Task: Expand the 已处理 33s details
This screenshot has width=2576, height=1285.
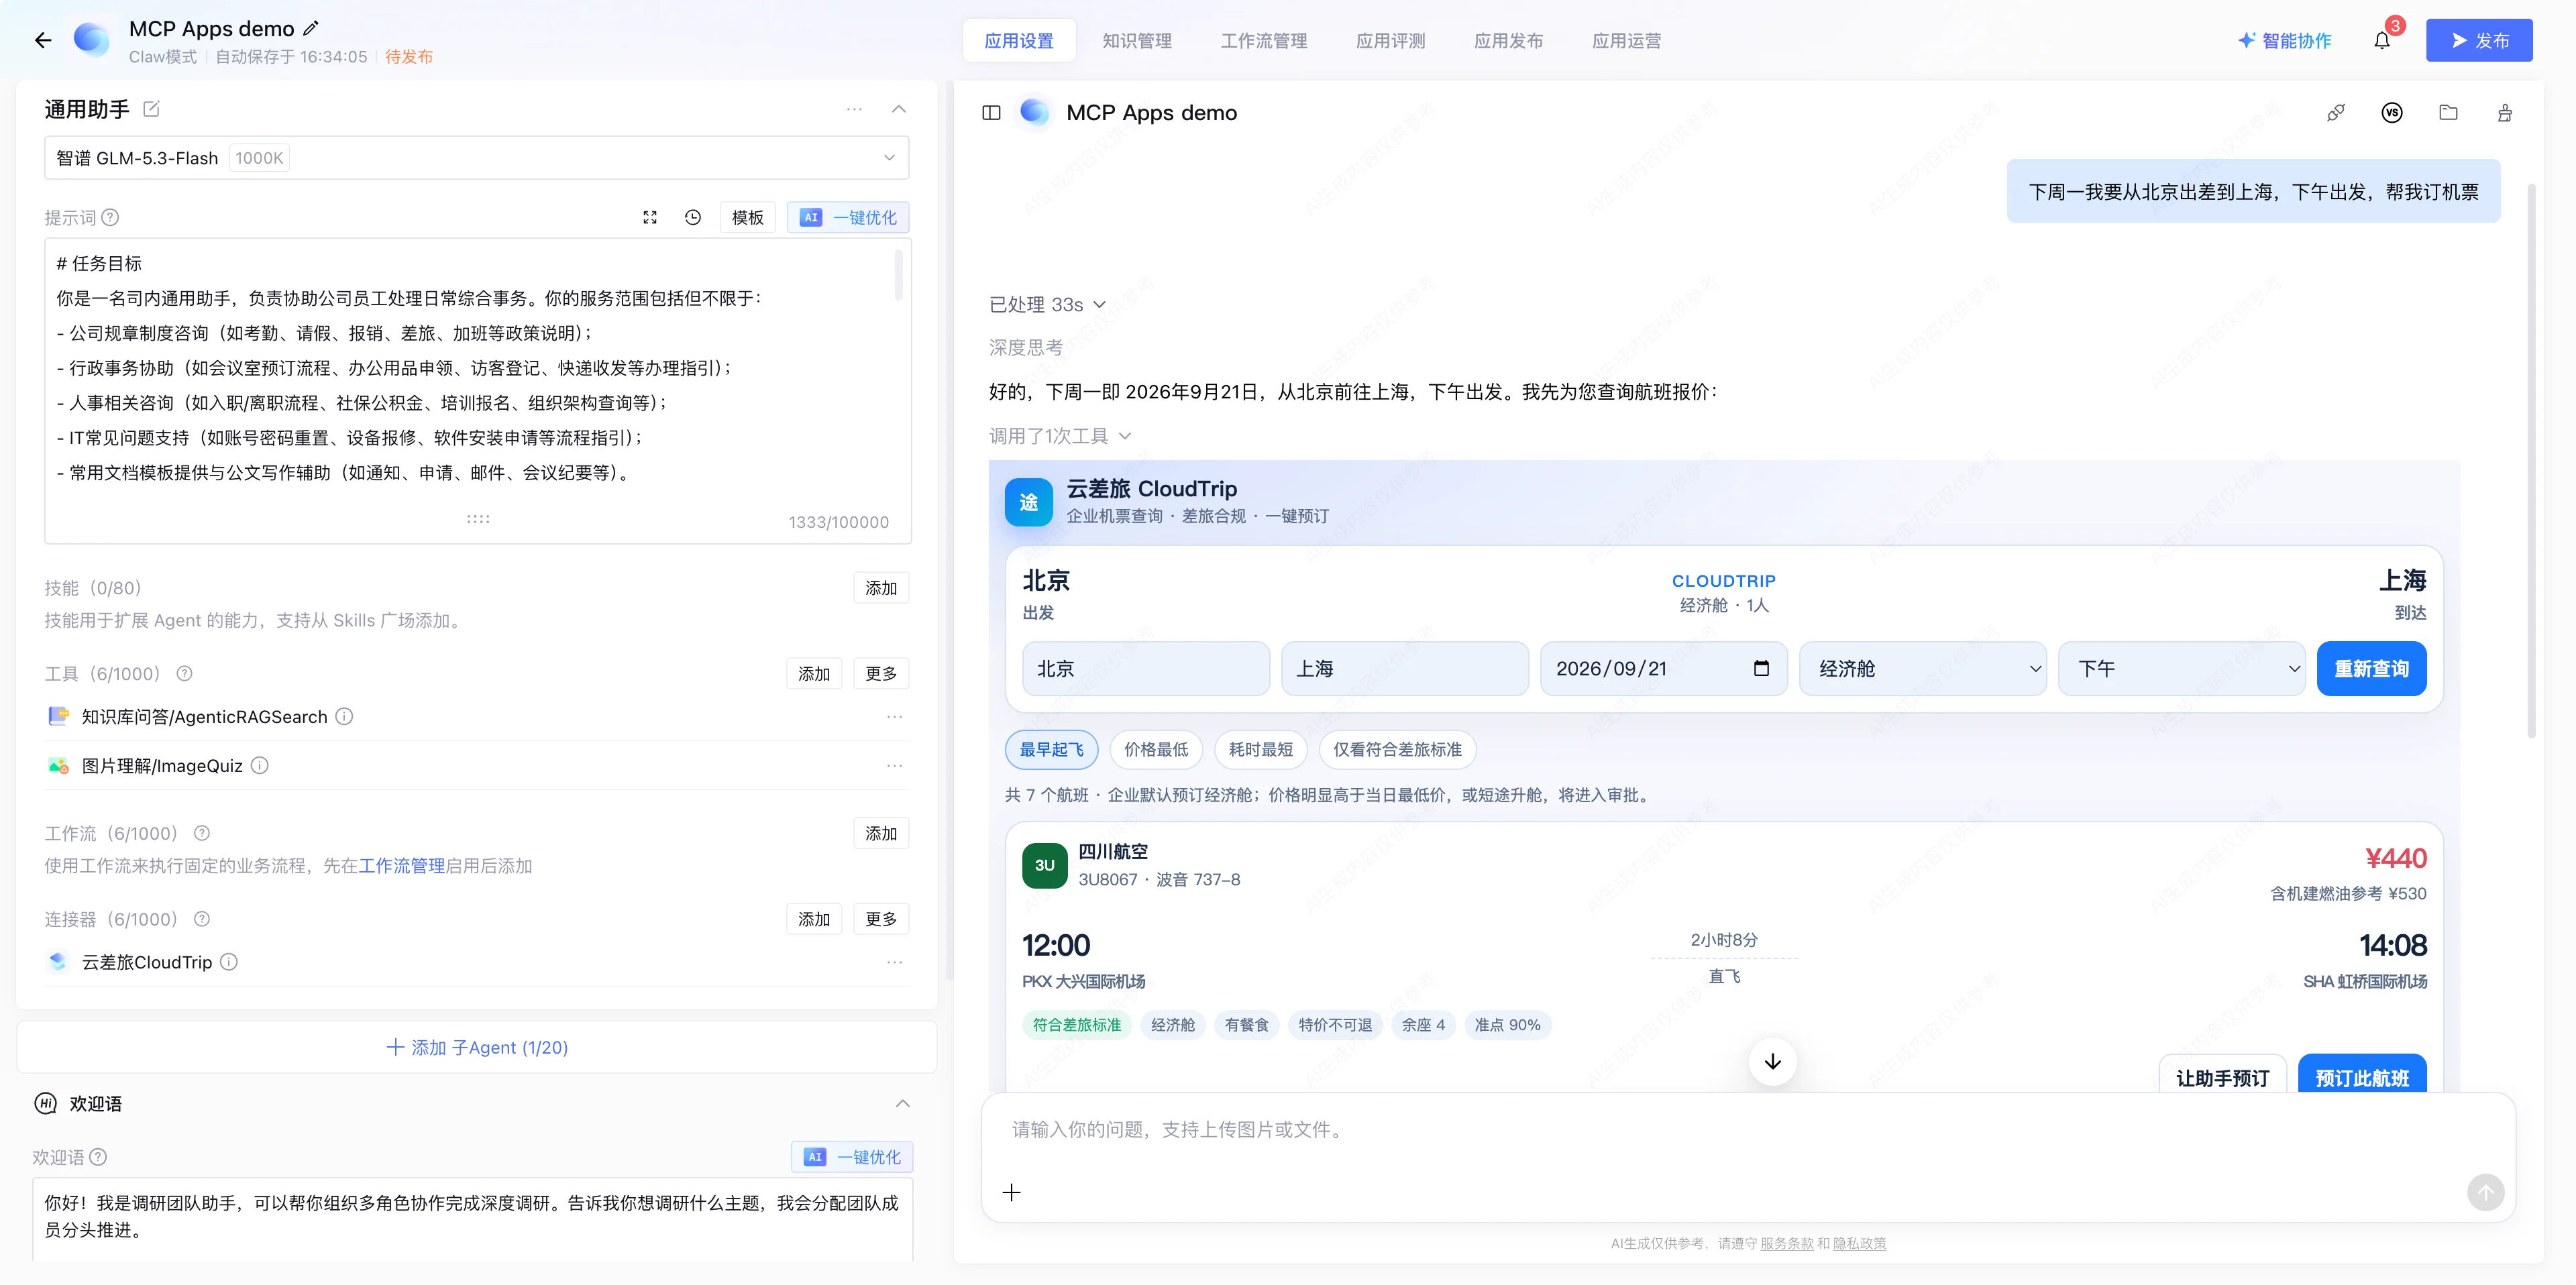Action: [1047, 304]
